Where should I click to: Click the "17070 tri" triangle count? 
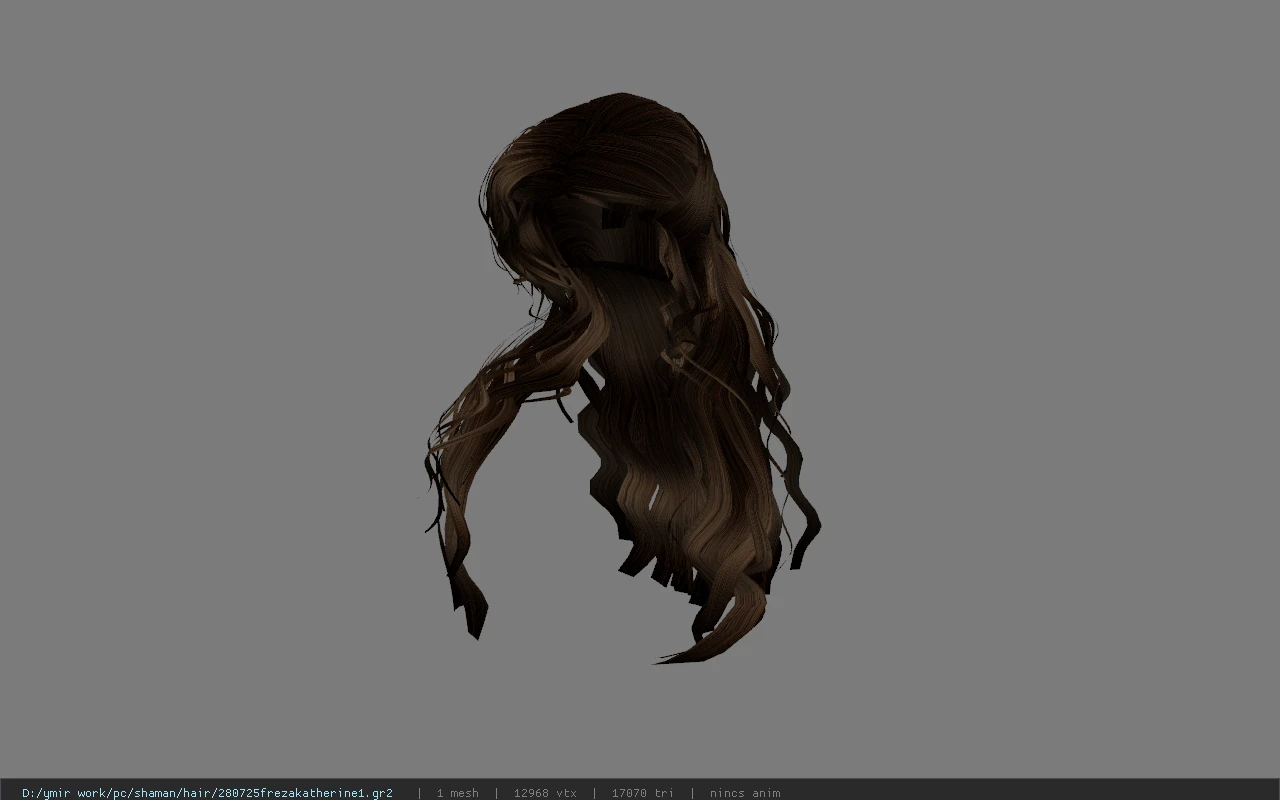642,793
